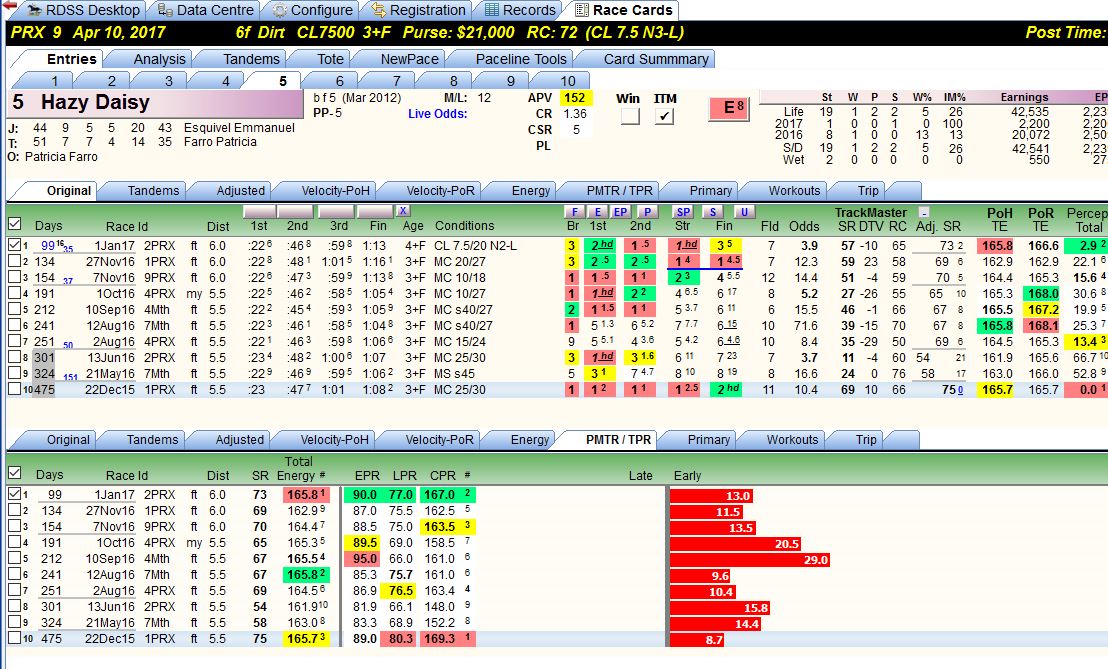Open the Paceline Tools tab
The width and height of the screenshot is (1108, 669).
pyautogui.click(x=521, y=59)
